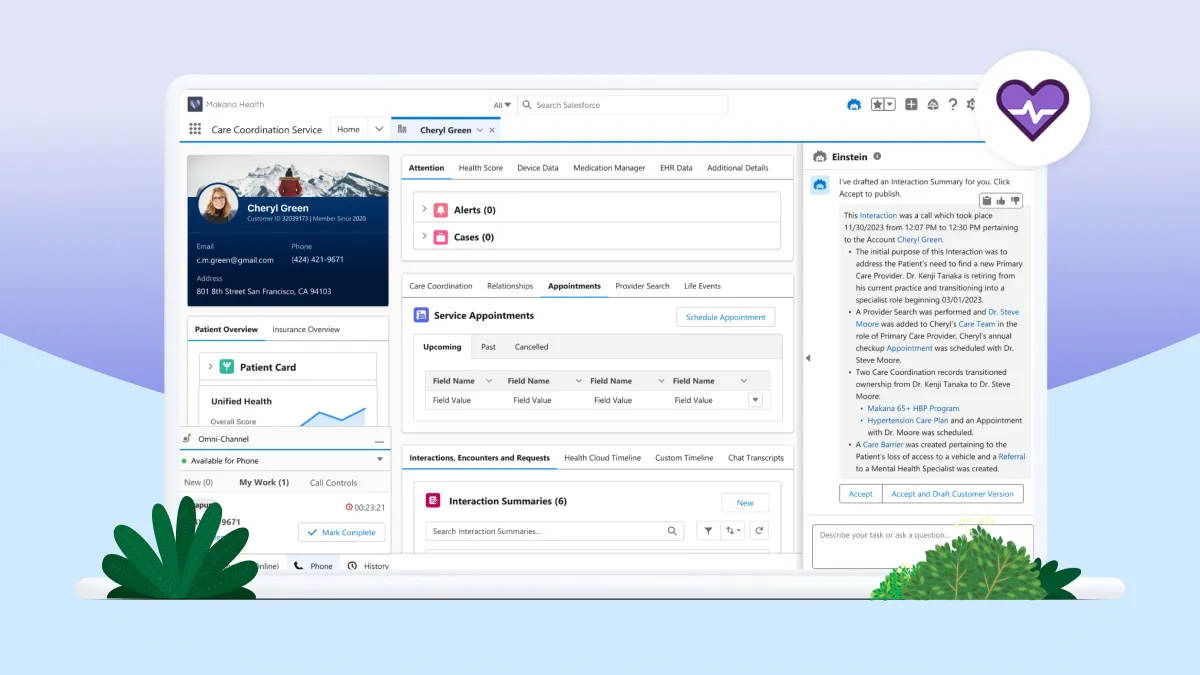Open the Medication Manager tab
Screen dimensions: 1200x675
(x=609, y=168)
